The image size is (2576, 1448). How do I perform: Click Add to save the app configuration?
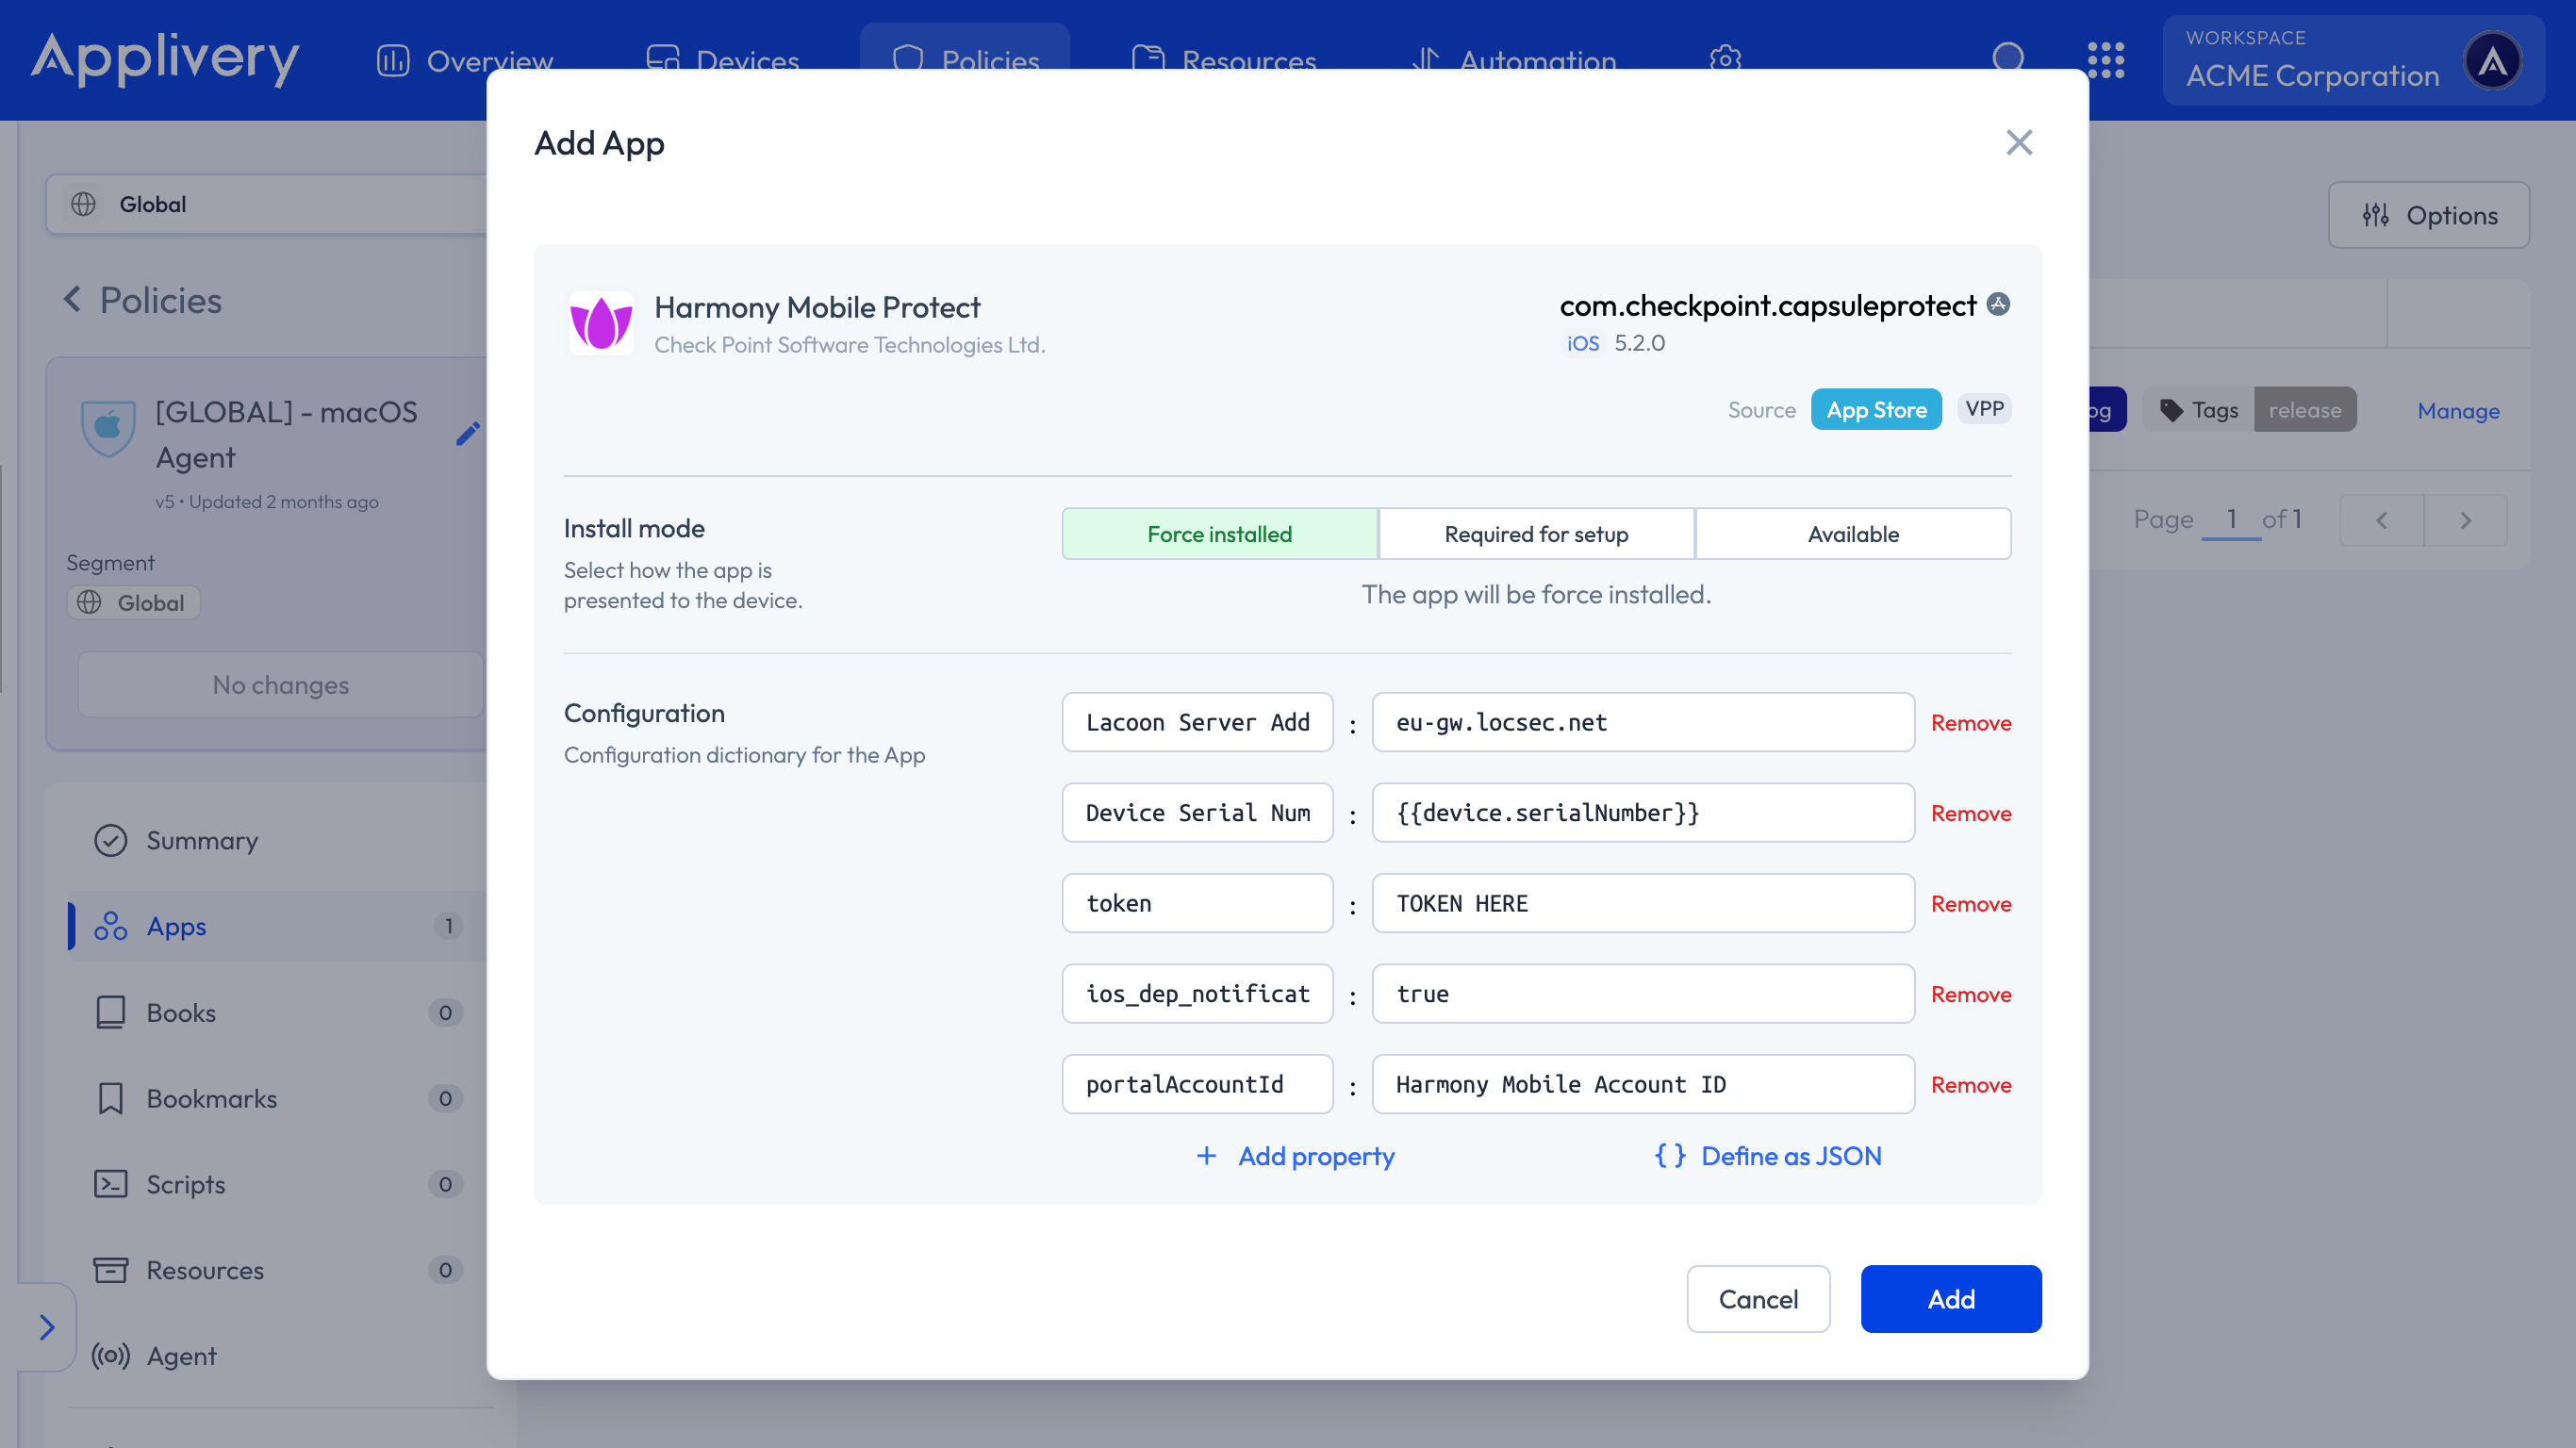[x=1950, y=1299]
